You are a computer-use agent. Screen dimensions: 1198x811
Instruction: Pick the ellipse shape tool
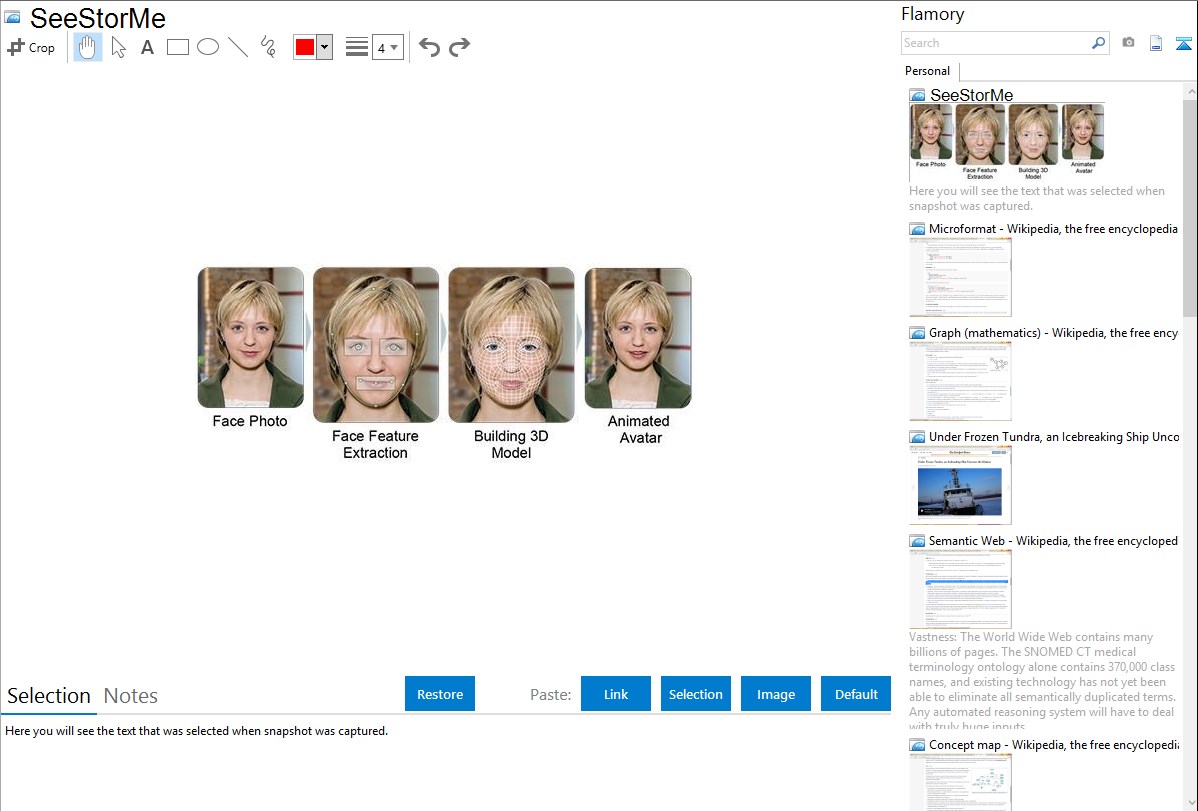coord(208,47)
